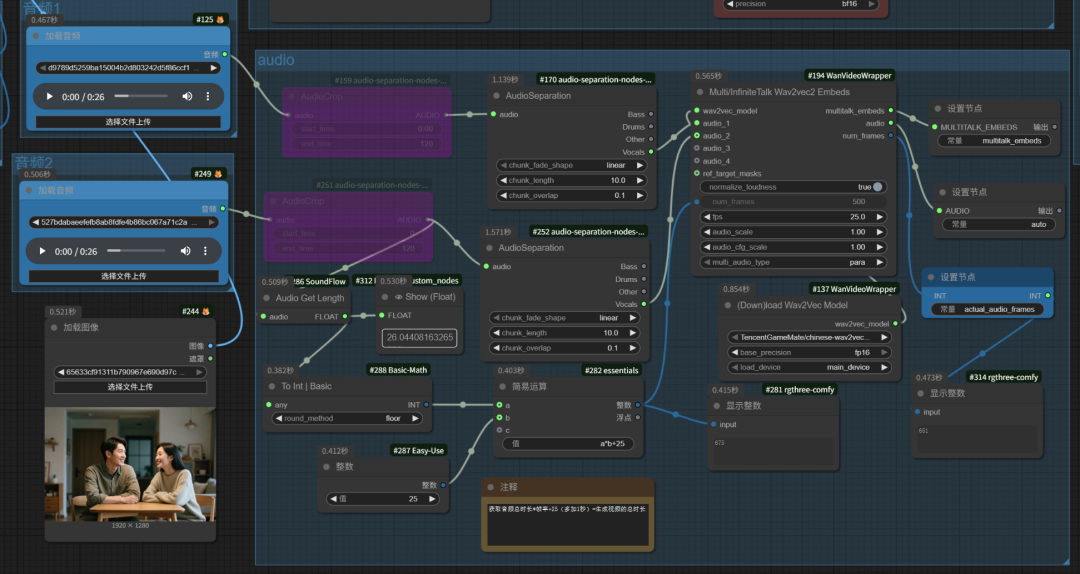1080x574 pixels.
Task: Click previous arrow on audio file 527bdabaeefefb selector
Action: click(x=35, y=223)
